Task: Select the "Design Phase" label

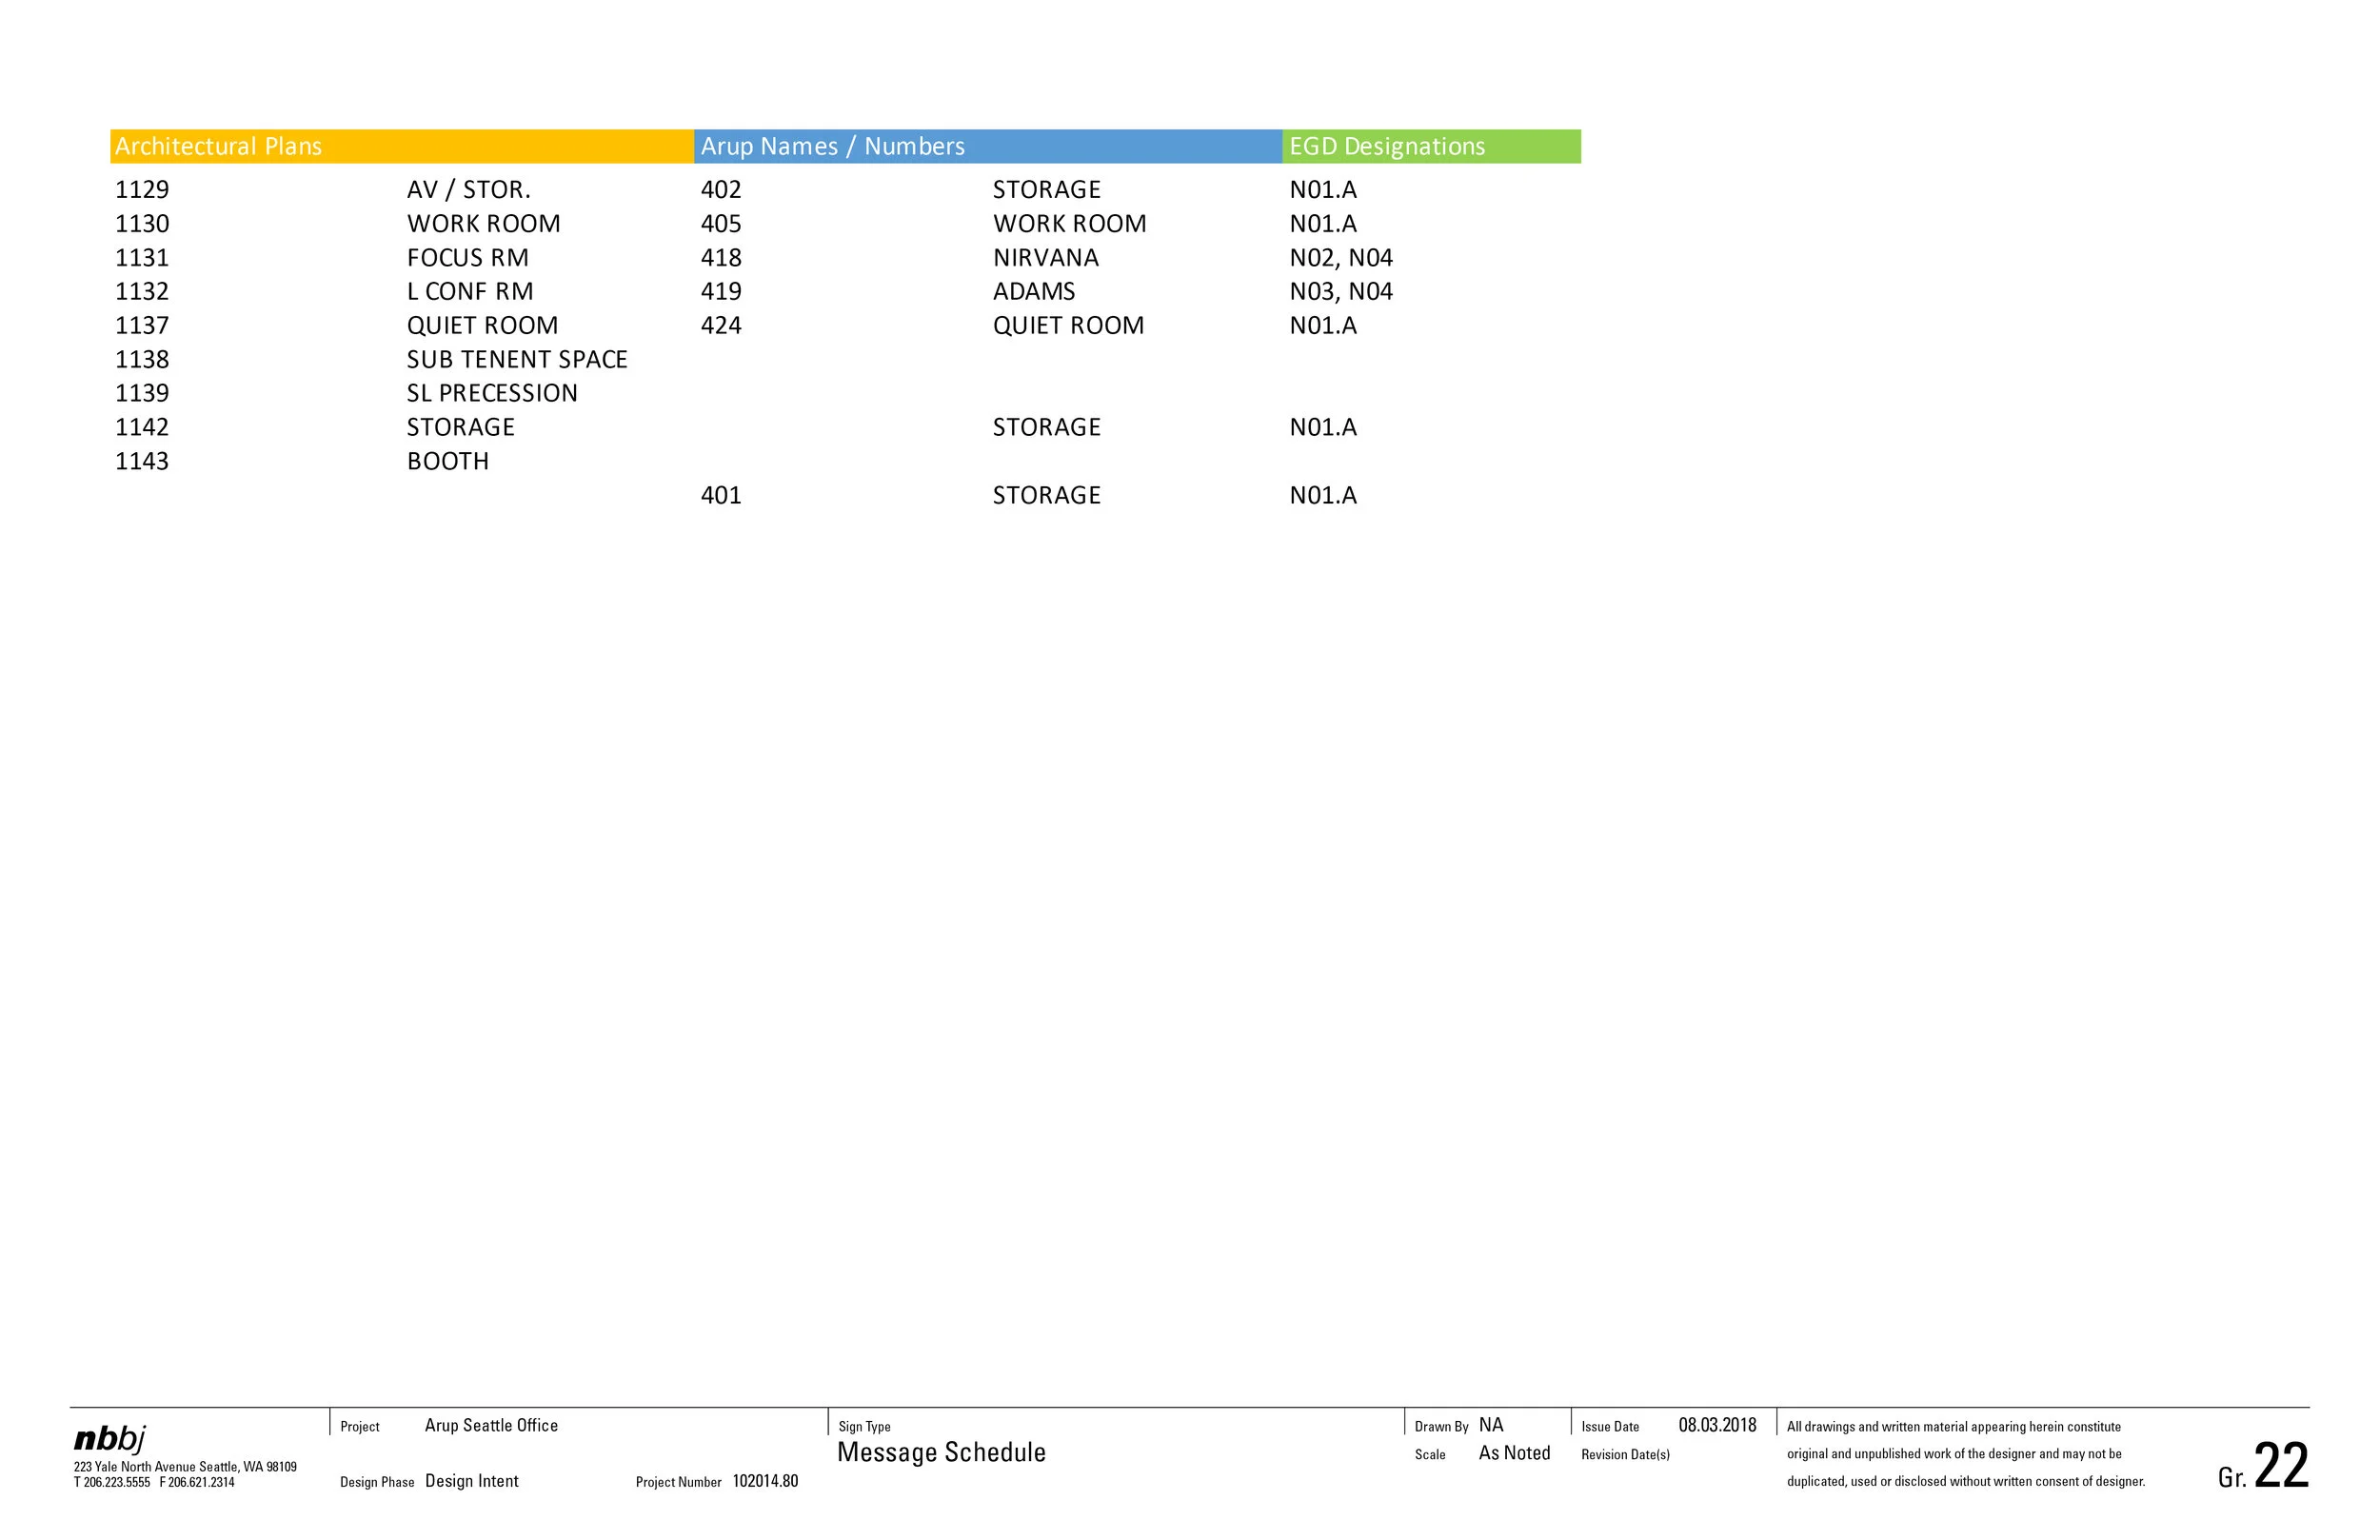Action: (377, 1483)
